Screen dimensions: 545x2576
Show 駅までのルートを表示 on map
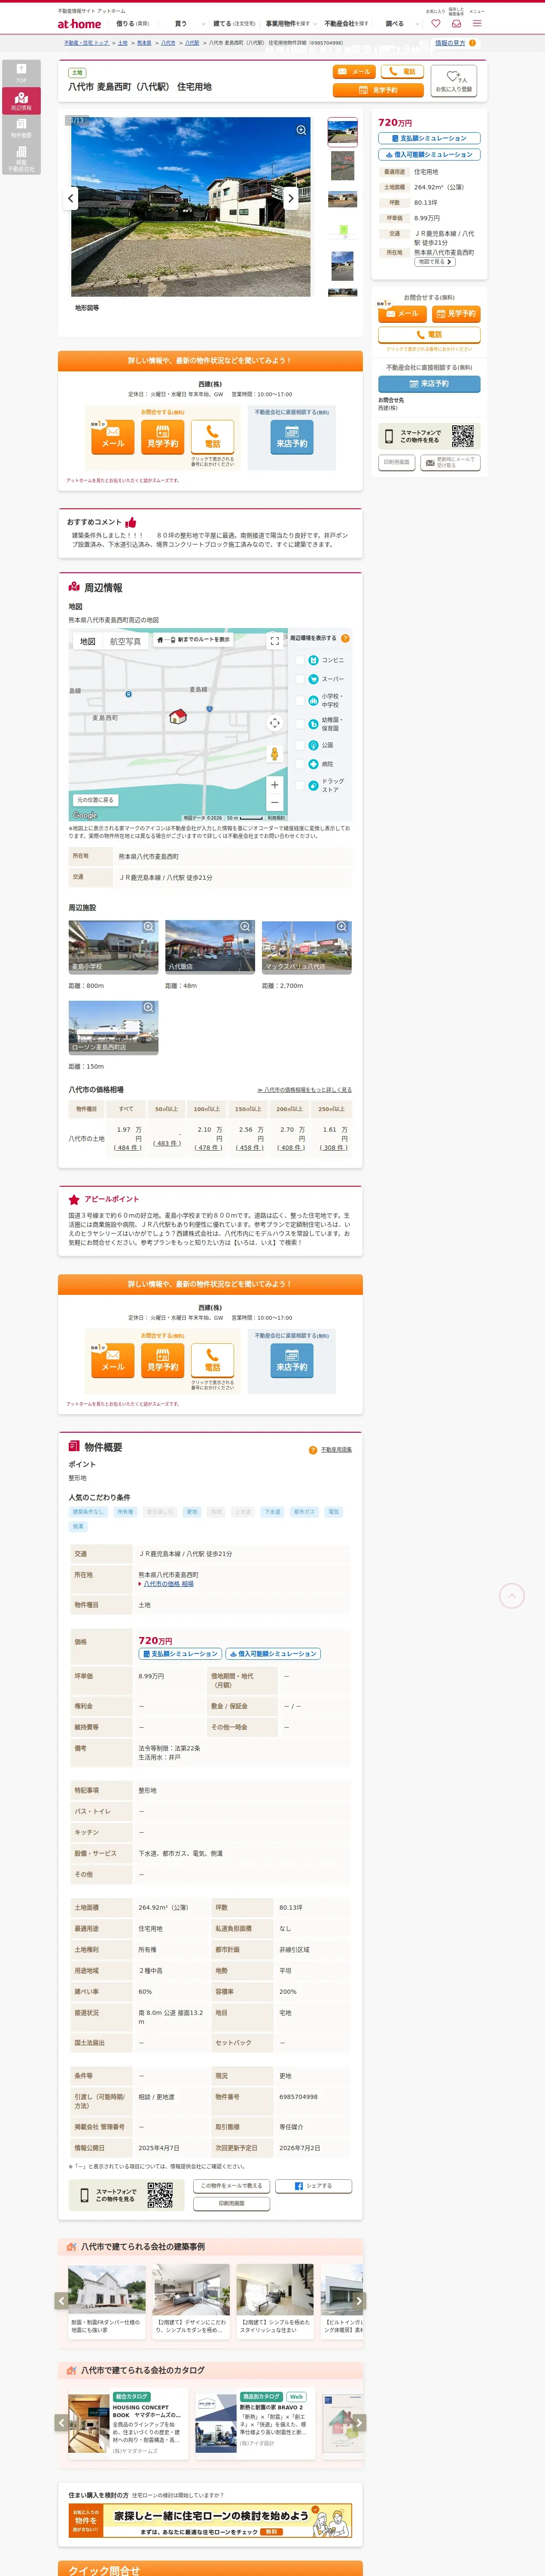tap(193, 640)
